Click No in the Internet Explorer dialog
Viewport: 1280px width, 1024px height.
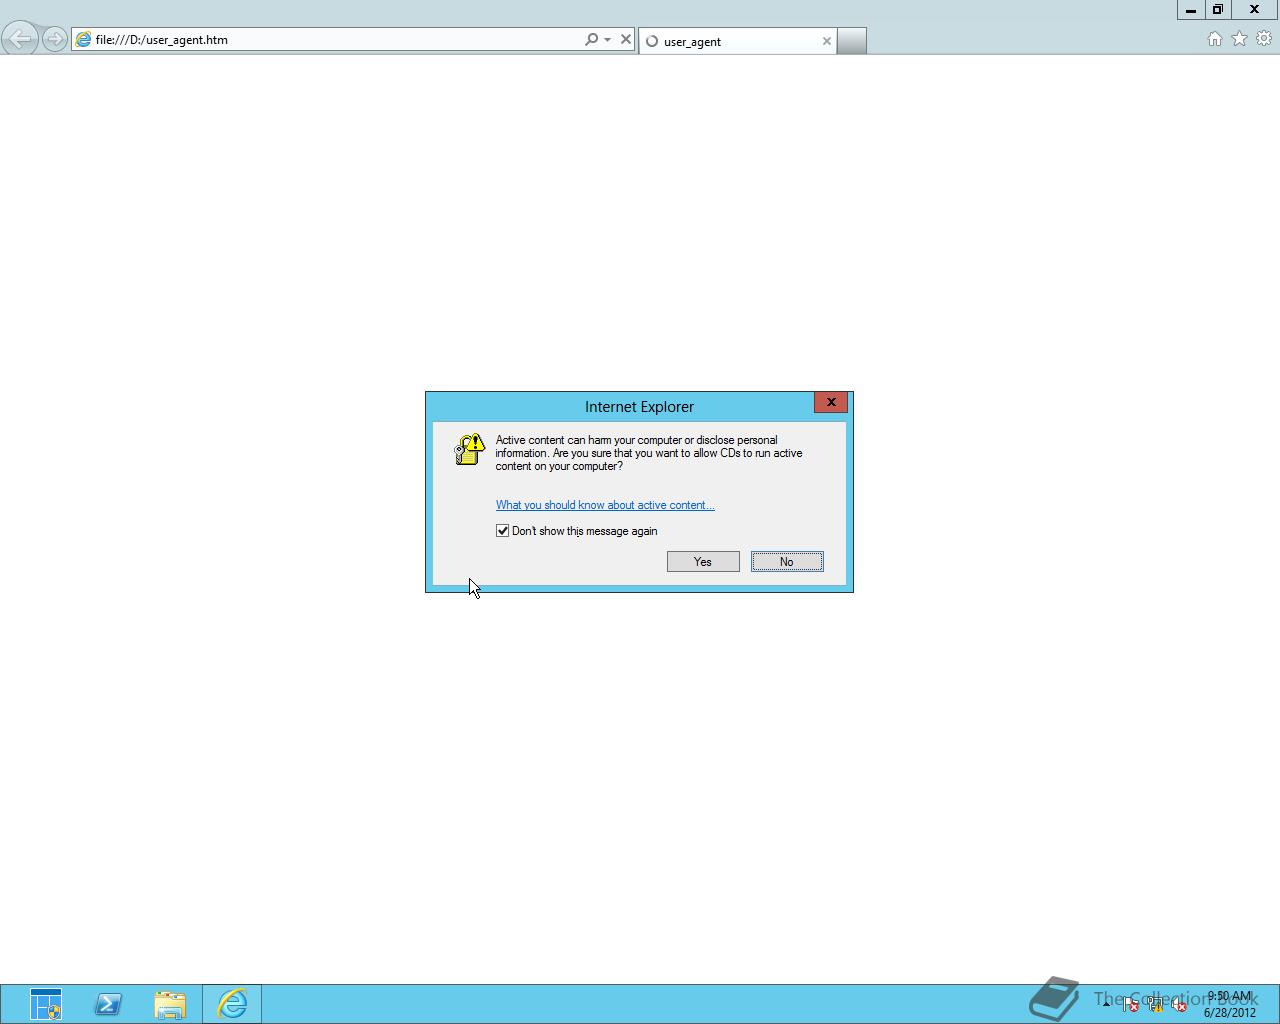coord(787,562)
